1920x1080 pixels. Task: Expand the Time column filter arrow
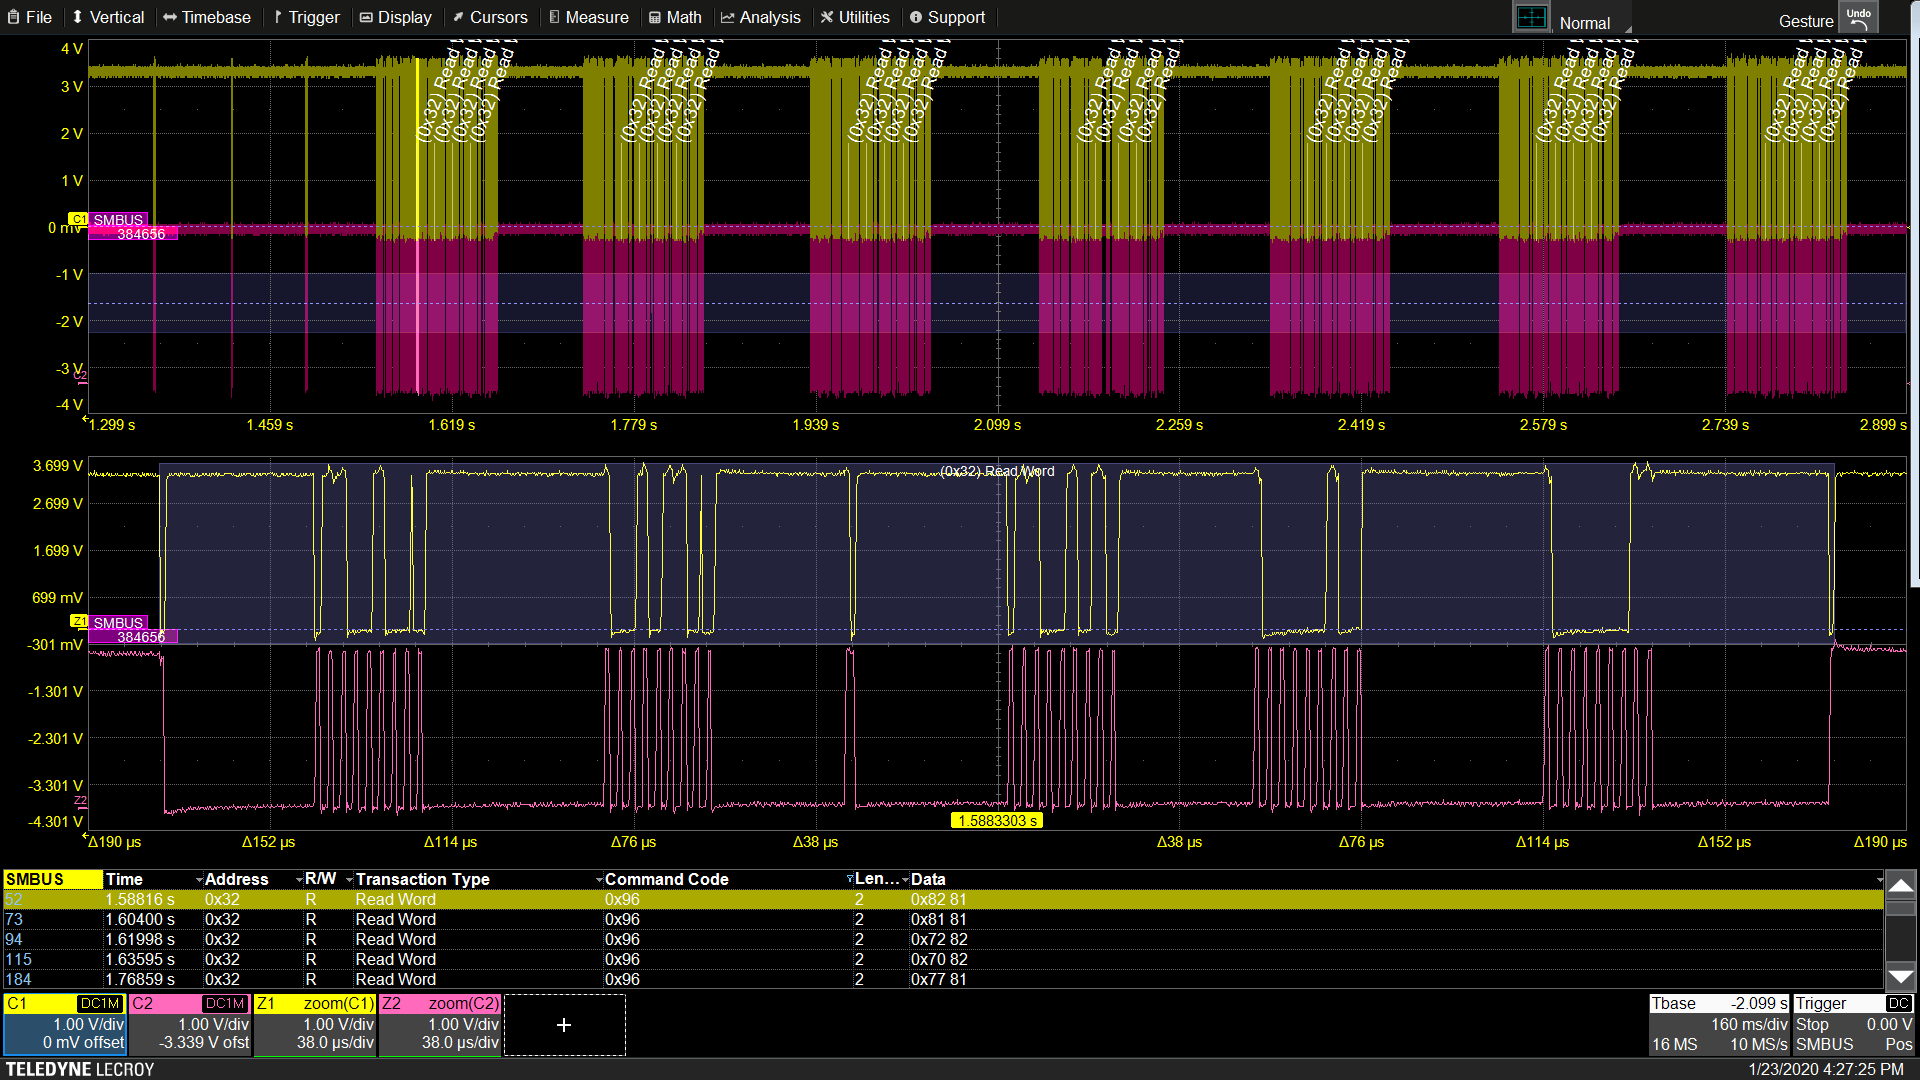click(199, 880)
